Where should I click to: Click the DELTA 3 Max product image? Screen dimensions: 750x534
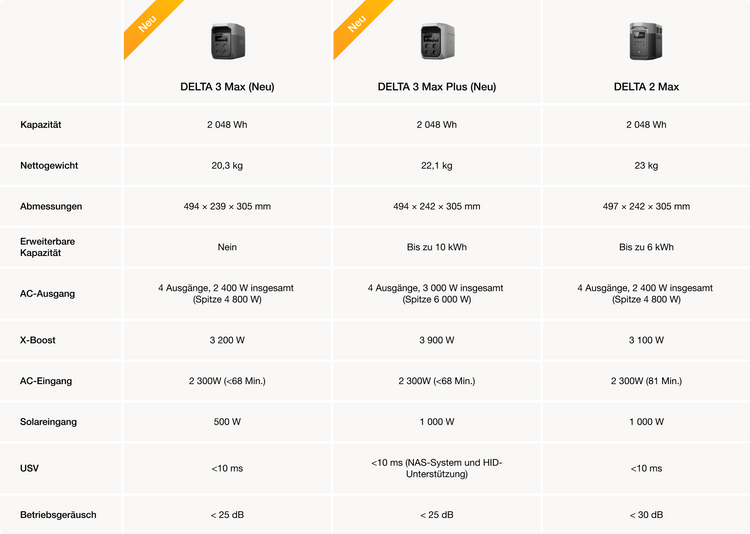[227, 42]
